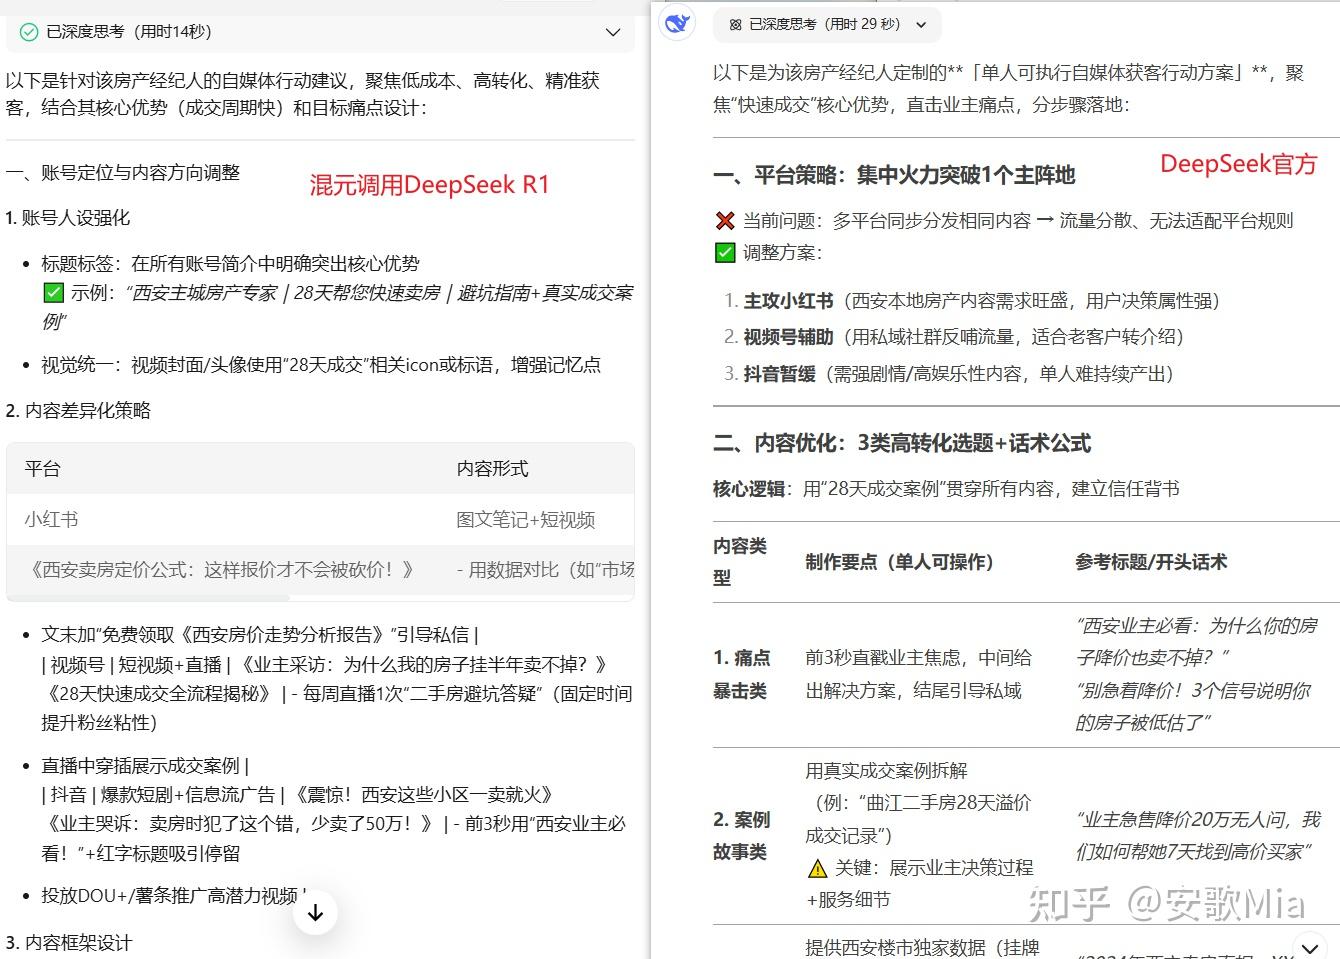Screen dimensions: 1340x959
Task: Select subheading 3. 内容框架设计
Action: tap(69, 943)
